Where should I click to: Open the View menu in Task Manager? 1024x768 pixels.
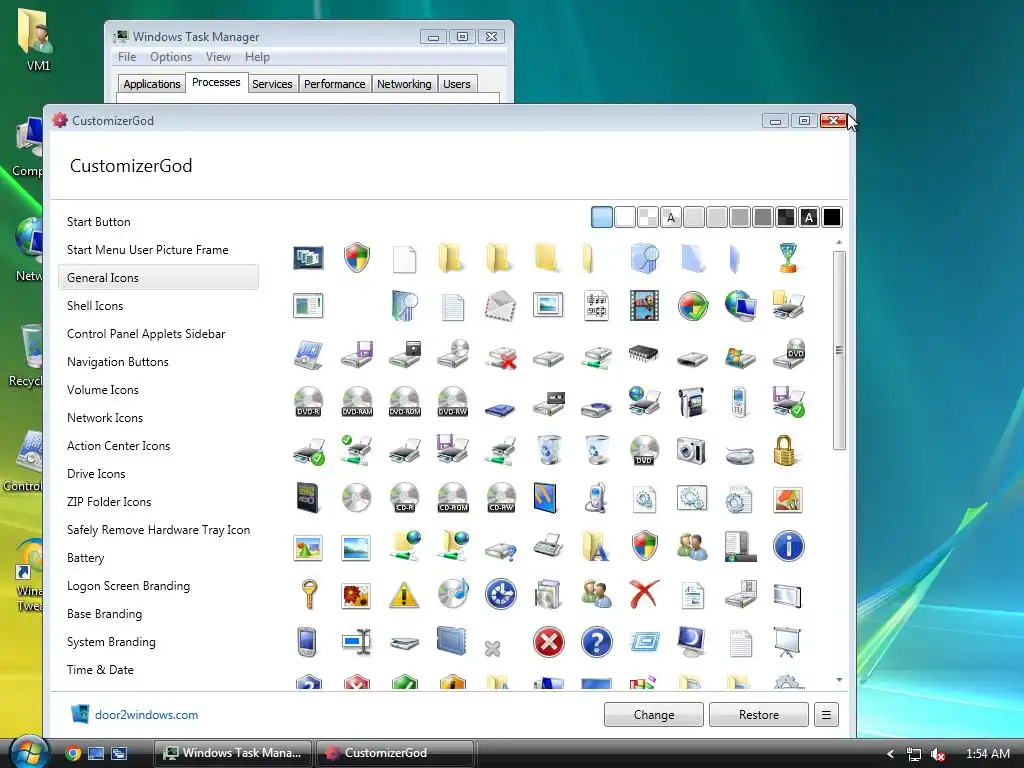218,57
